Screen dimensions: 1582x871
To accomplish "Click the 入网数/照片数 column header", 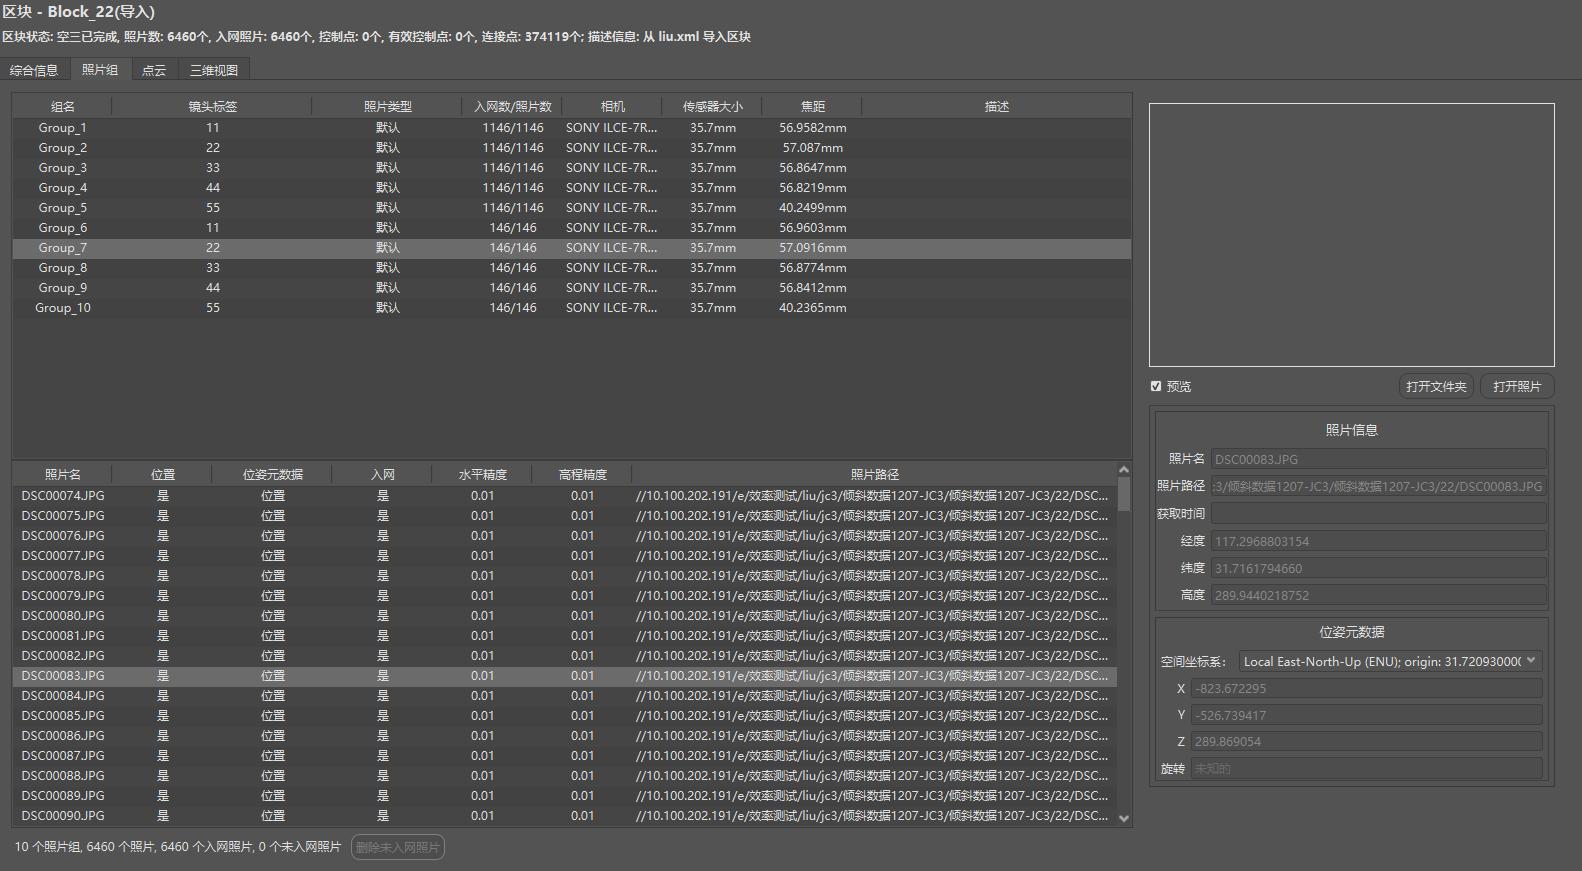I will tap(512, 106).
